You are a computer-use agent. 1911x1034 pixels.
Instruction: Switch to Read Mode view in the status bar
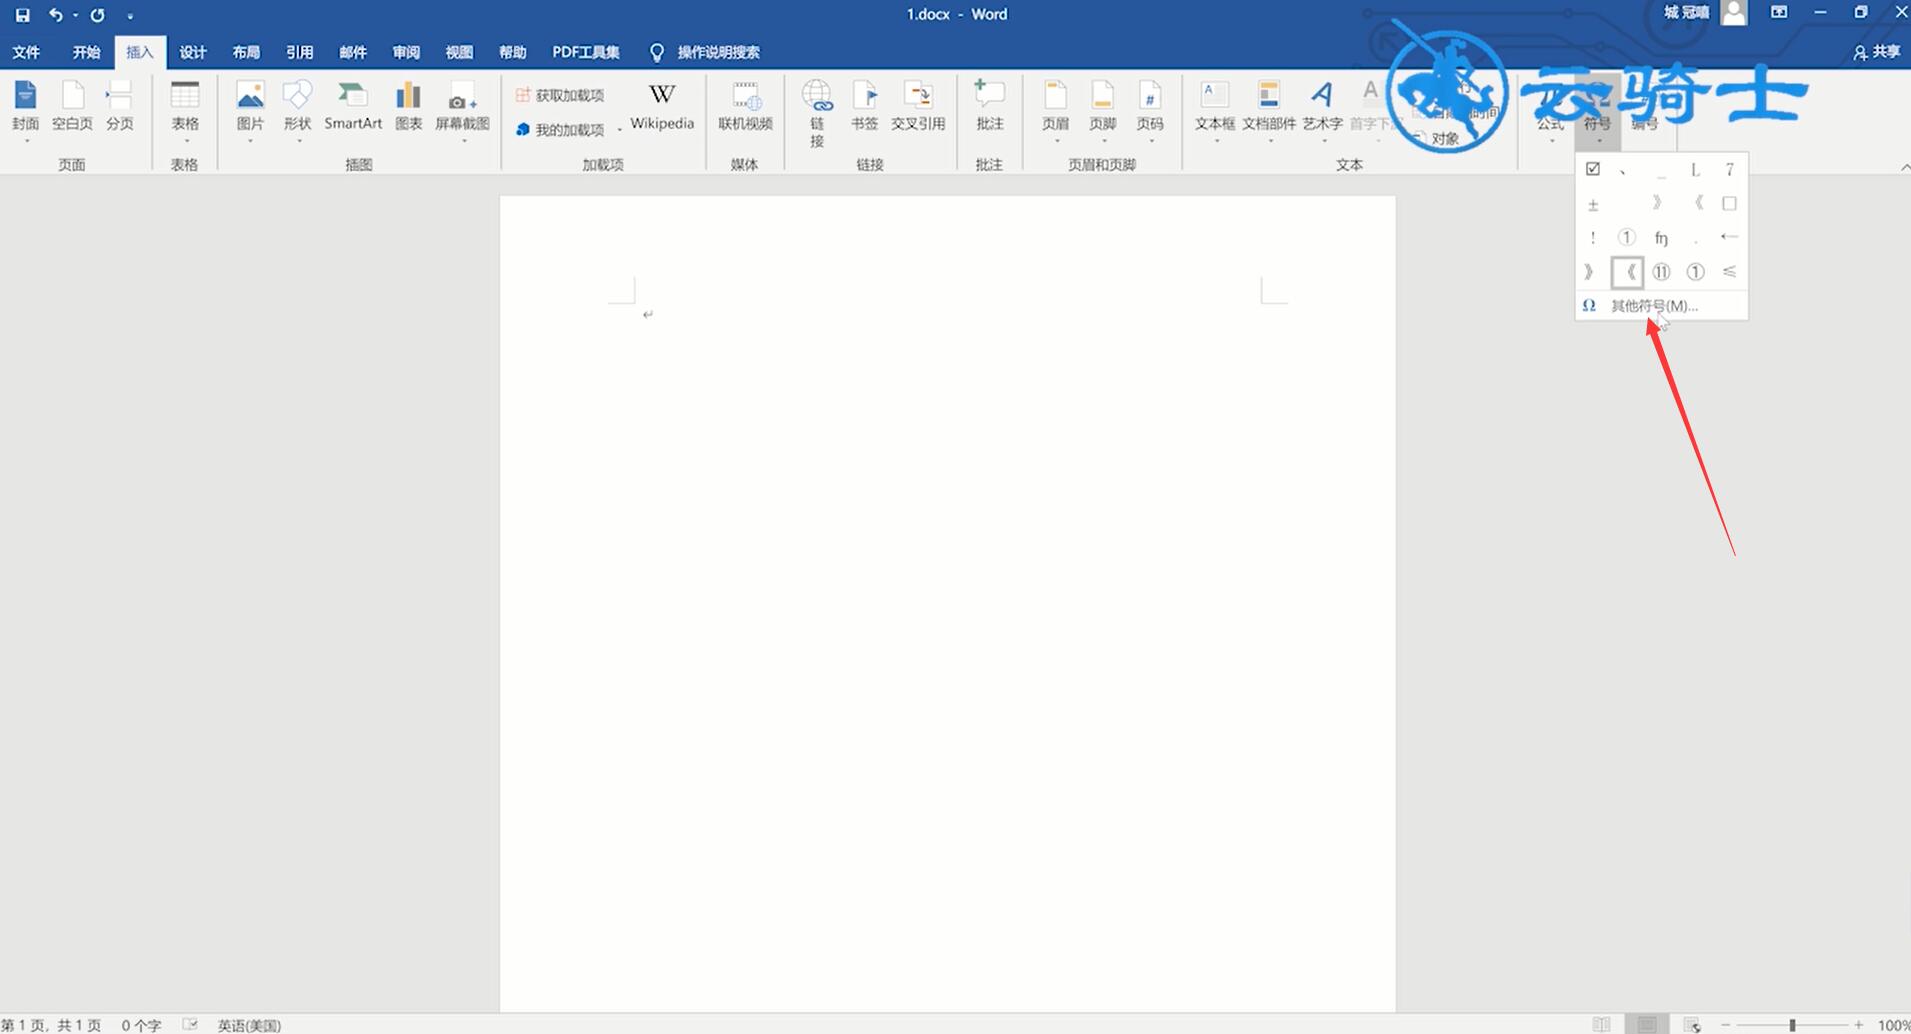coord(1602,1024)
